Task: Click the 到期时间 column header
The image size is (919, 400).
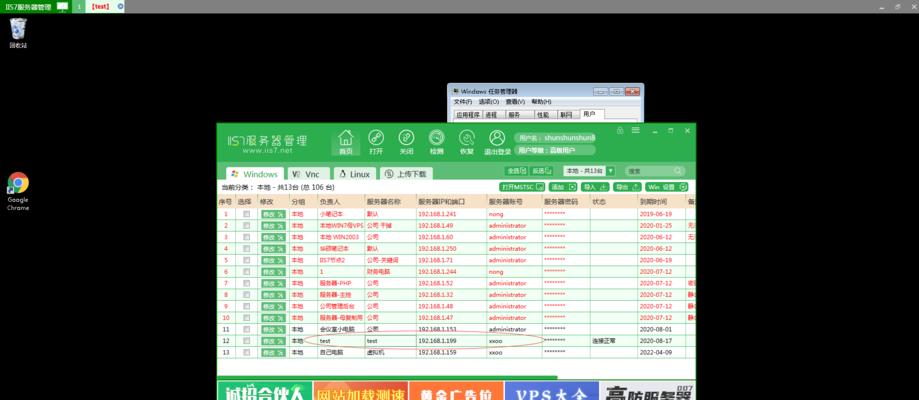Action: click(662, 201)
